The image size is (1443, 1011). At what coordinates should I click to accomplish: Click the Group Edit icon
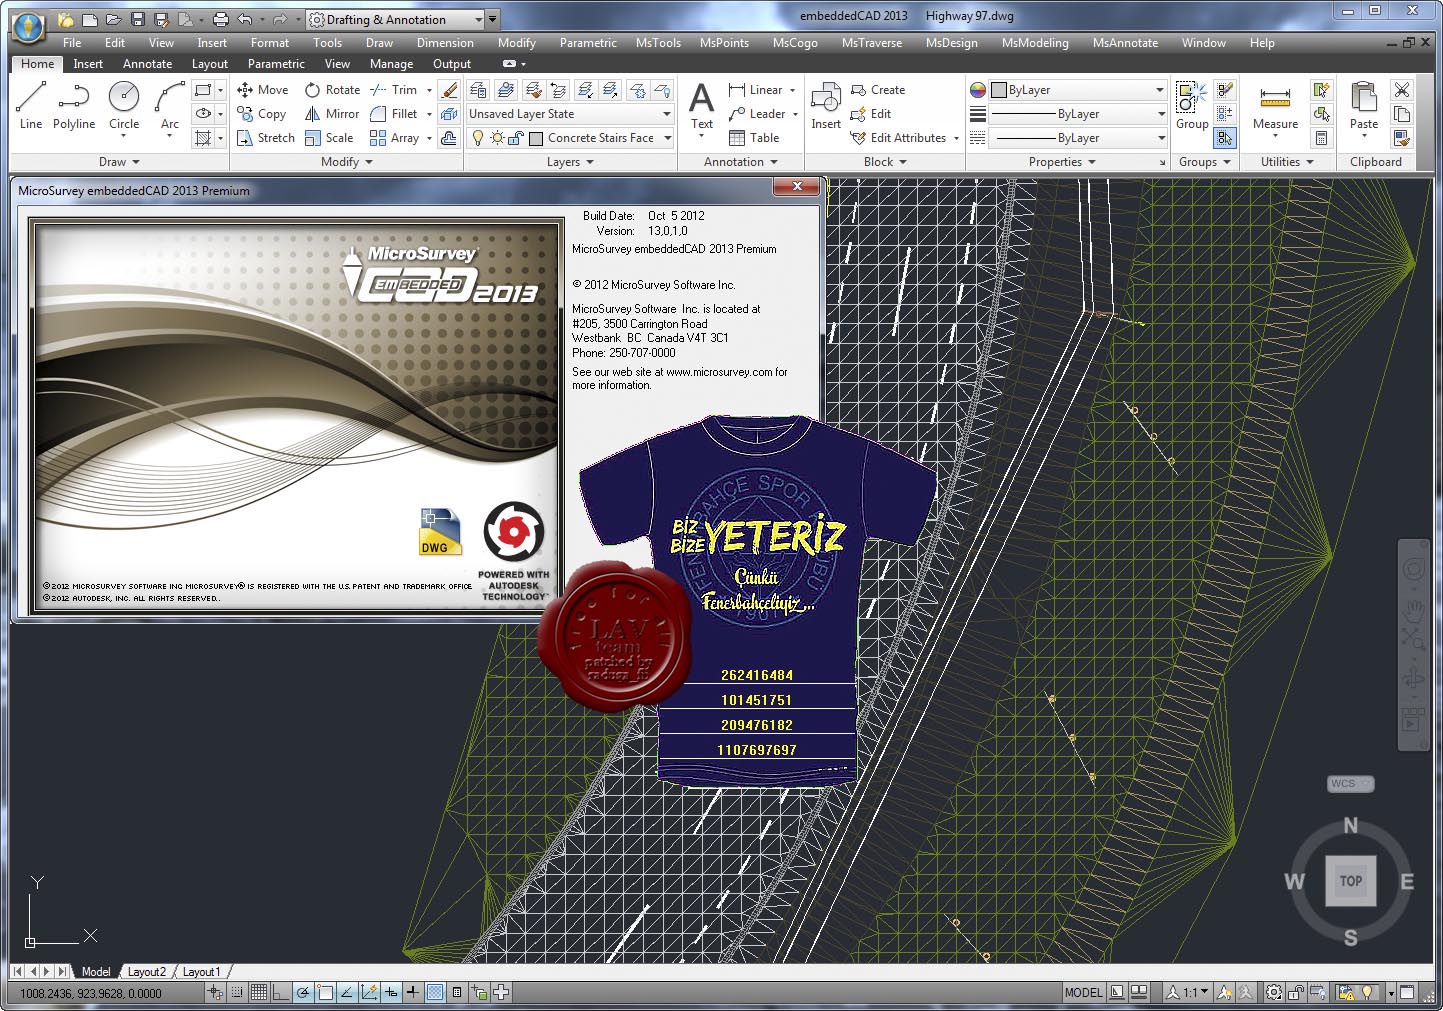[x=1225, y=114]
